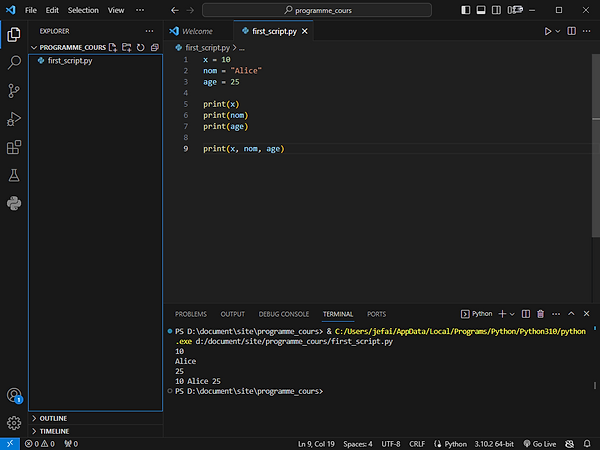Image resolution: width=600 pixels, height=450 pixels.
Task: Click Ln 9, Col 19 cursor position
Action: pyautogui.click(x=316, y=444)
